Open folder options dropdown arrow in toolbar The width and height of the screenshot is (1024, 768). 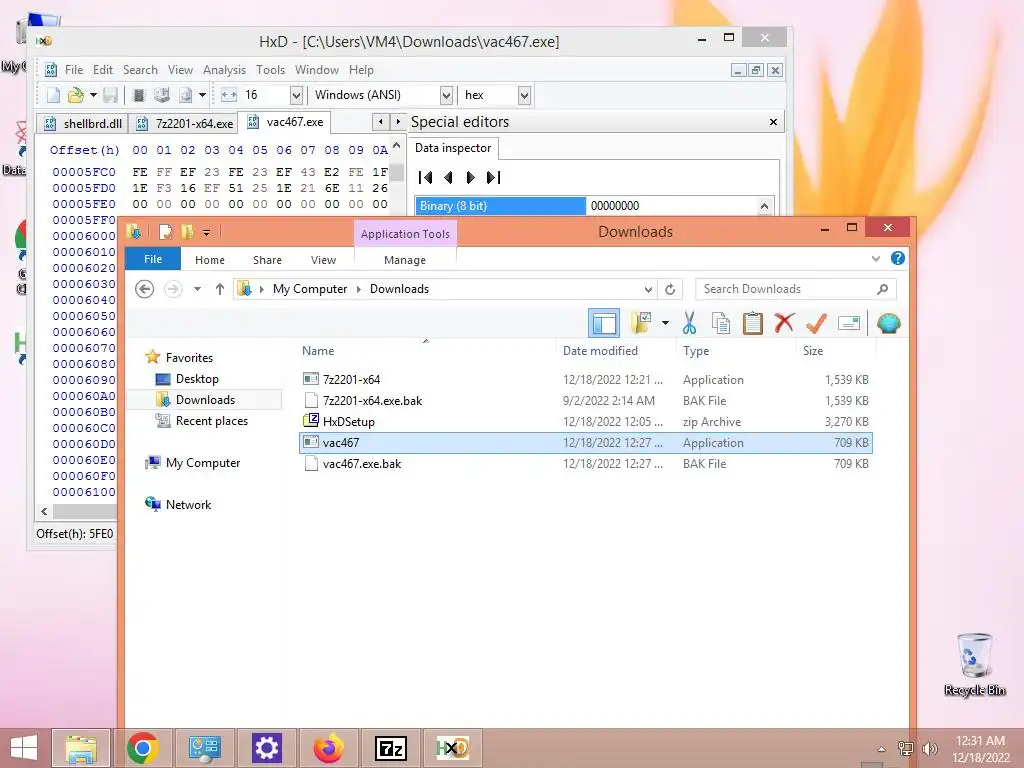coord(665,323)
